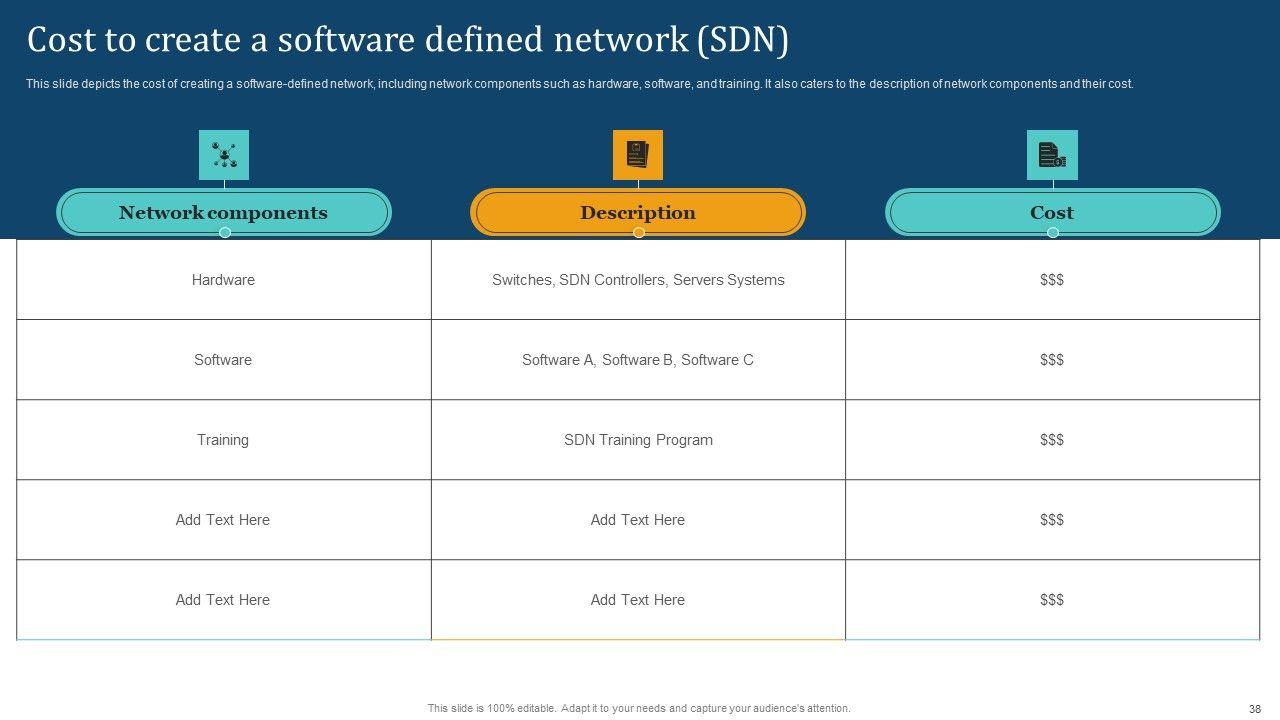Click the invoice icon above Cost
Screen dimensions: 1280x720
[x=1052, y=155]
